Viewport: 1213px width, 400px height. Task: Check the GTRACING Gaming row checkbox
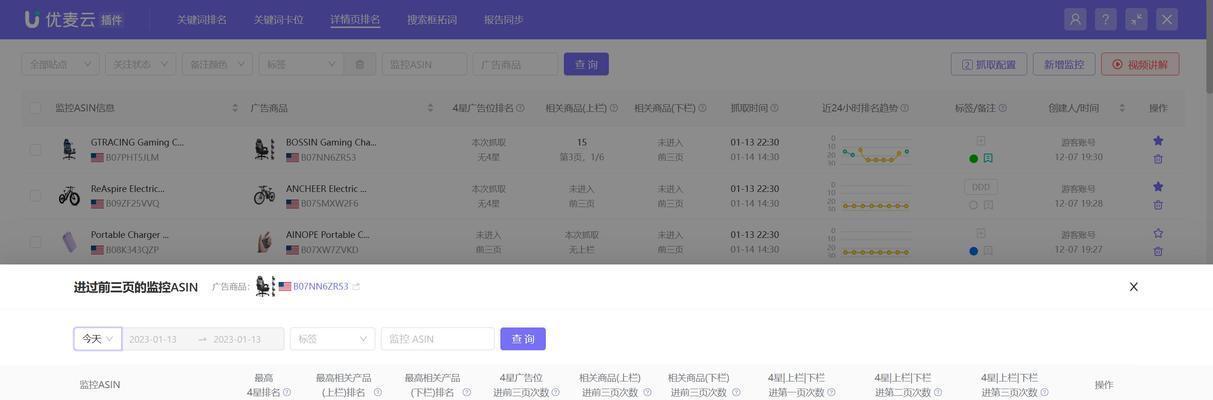tap(36, 149)
